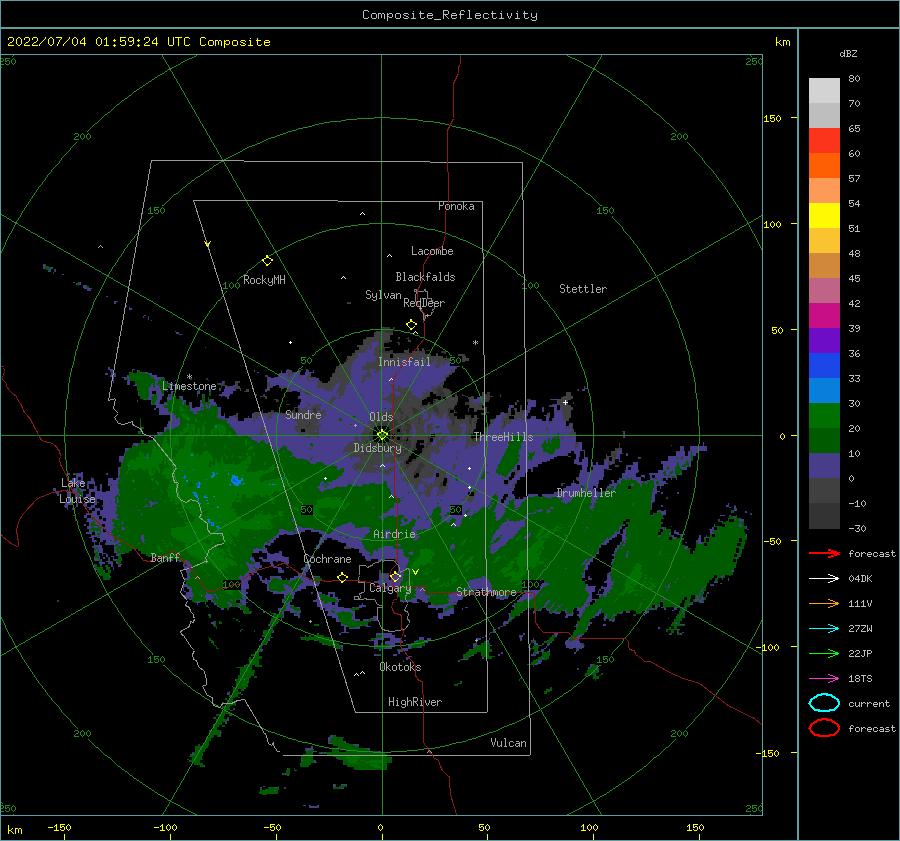This screenshot has width=900, height=841.
Task: Click the yellow diamond marker above Calgary
Action: pyautogui.click(x=395, y=576)
